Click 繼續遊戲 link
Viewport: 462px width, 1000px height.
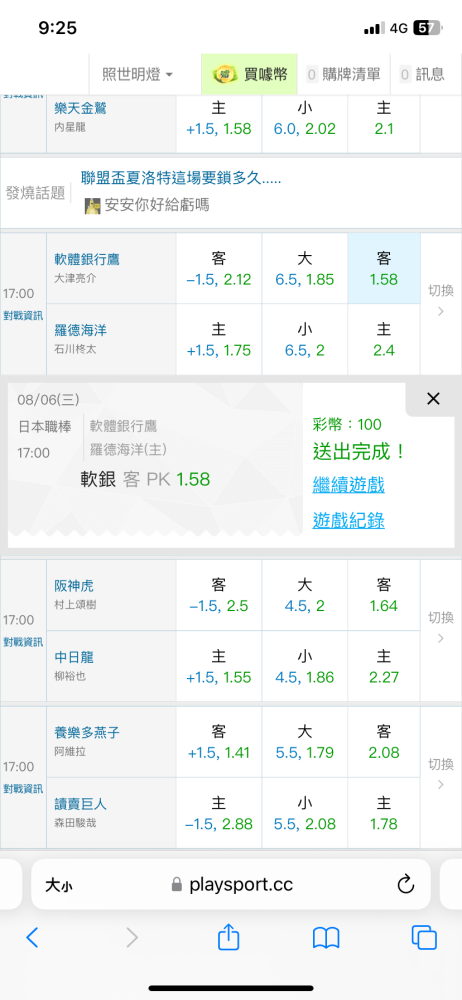pyautogui.click(x=348, y=485)
